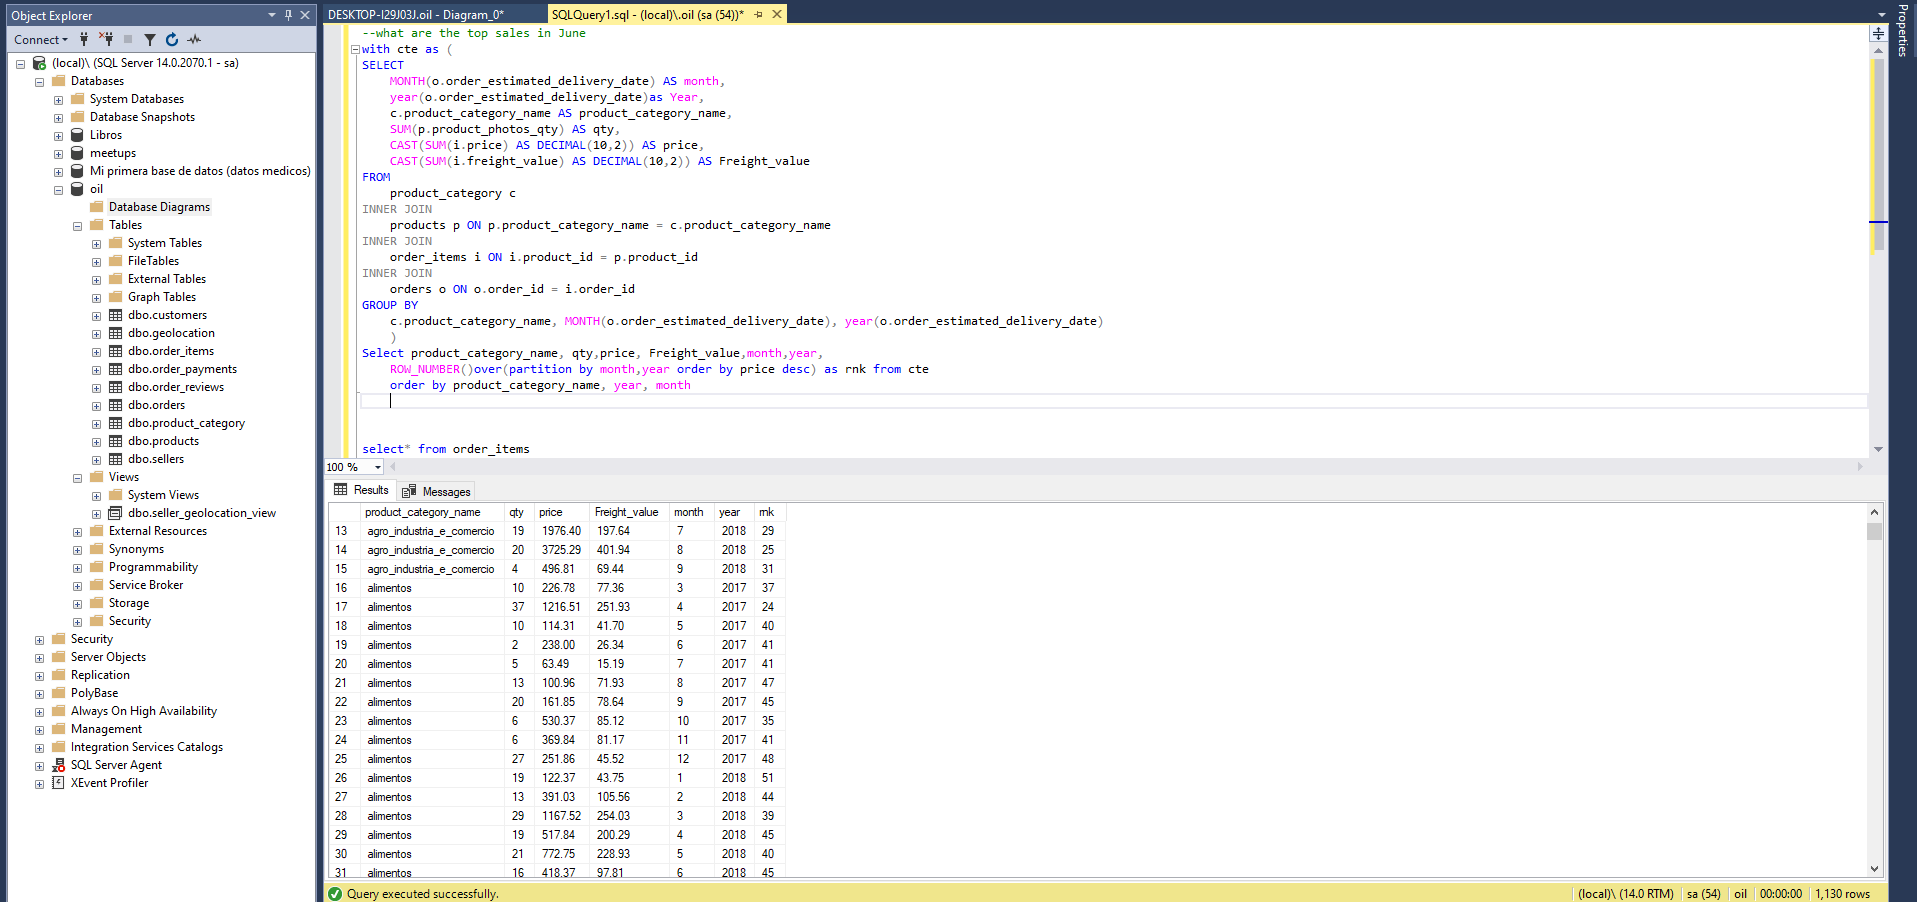The image size is (1917, 902).
Task: Open the Properties side panel tab
Action: tap(1902, 30)
